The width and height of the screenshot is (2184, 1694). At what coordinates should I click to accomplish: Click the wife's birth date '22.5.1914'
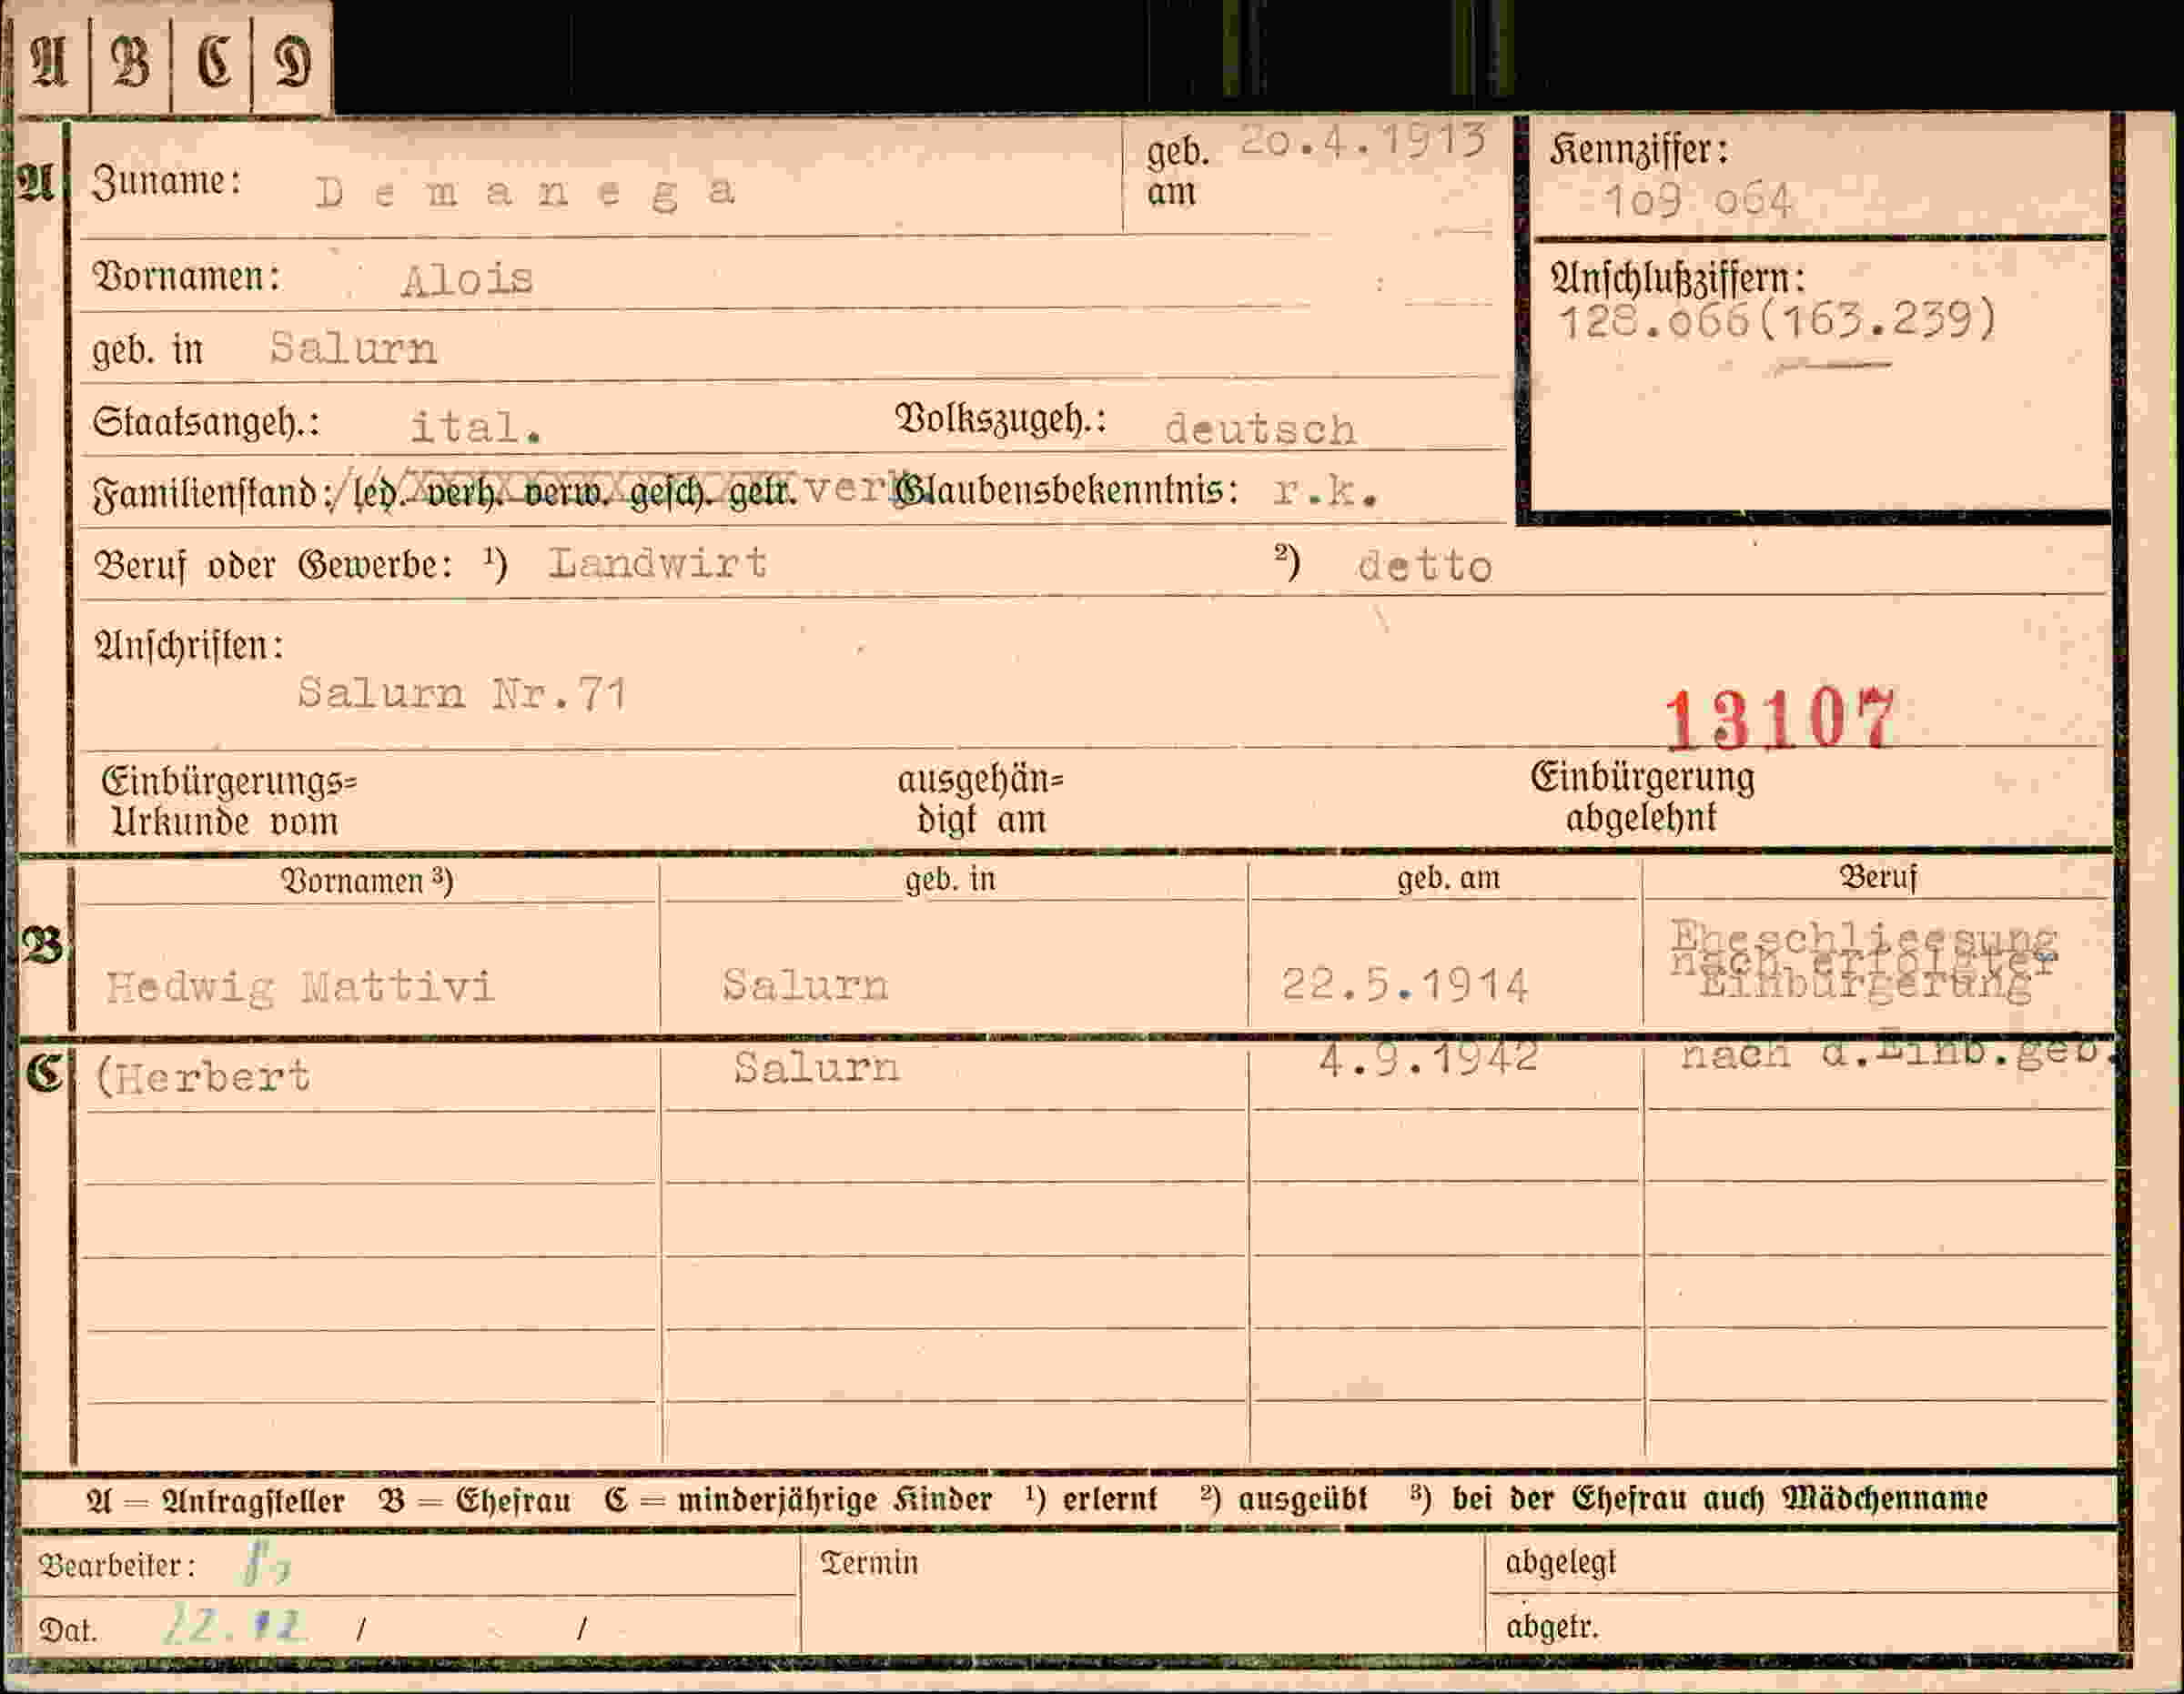[1405, 986]
